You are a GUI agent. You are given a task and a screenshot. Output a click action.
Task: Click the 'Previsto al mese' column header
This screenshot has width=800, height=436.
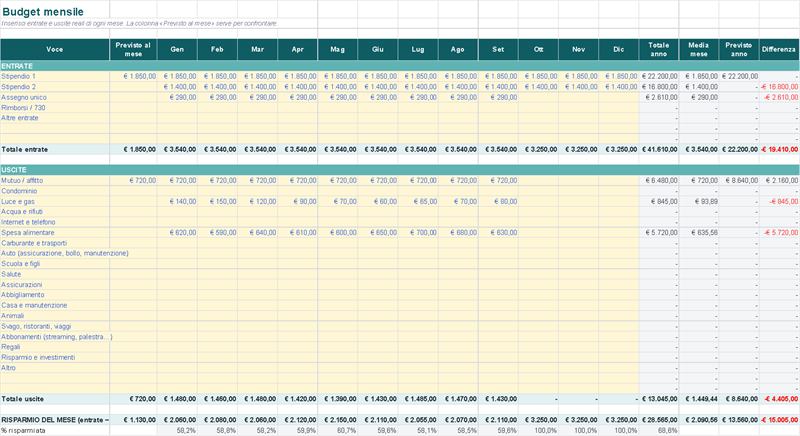pyautogui.click(x=133, y=49)
